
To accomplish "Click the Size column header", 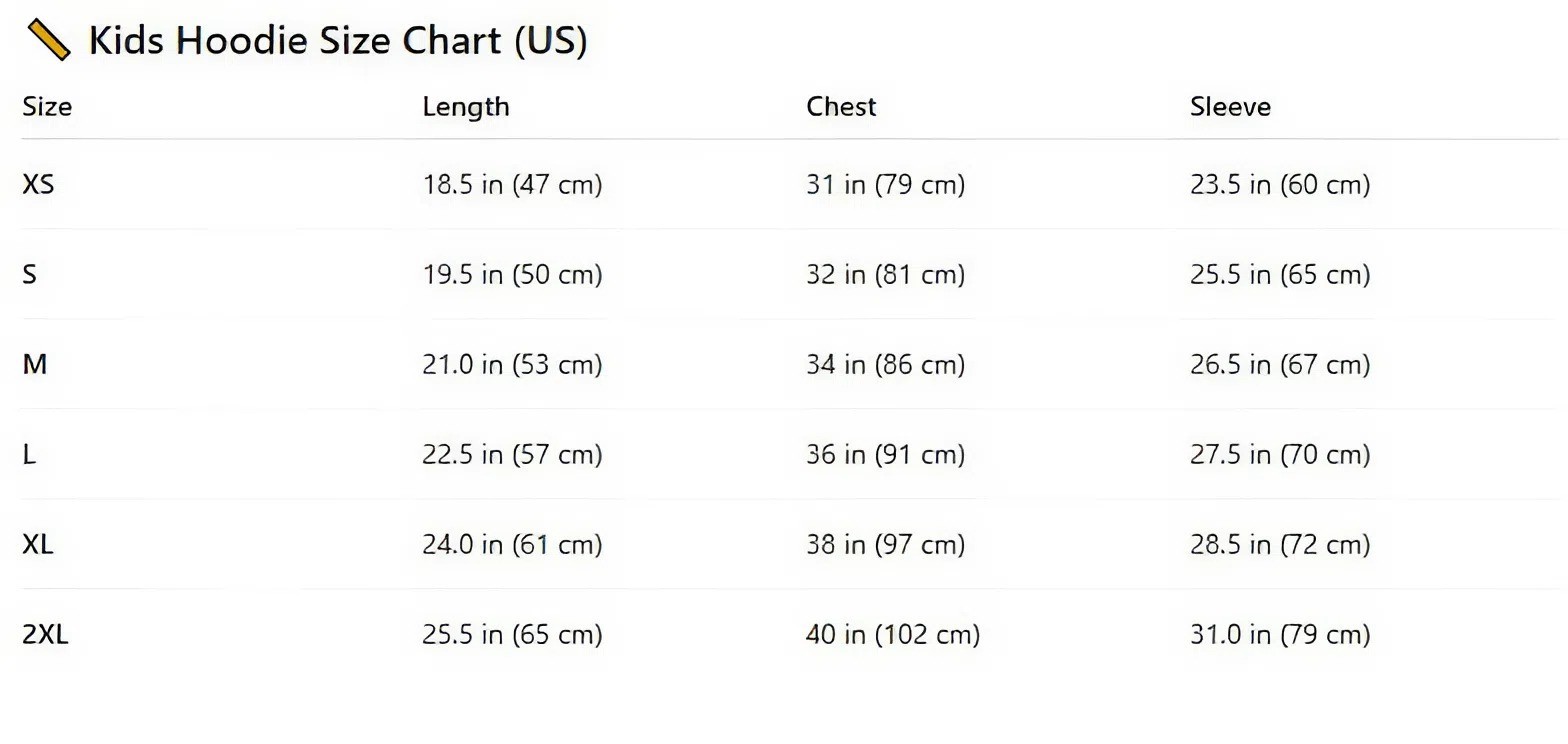I will [x=47, y=107].
